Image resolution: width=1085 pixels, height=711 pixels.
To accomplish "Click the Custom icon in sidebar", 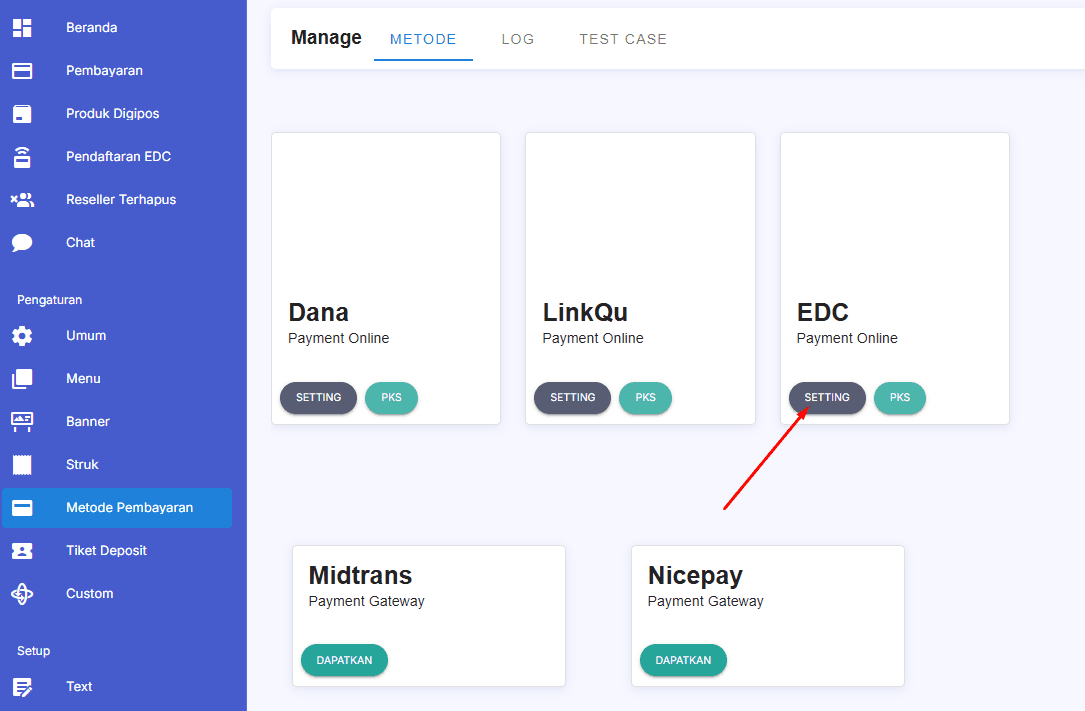I will click(22, 594).
